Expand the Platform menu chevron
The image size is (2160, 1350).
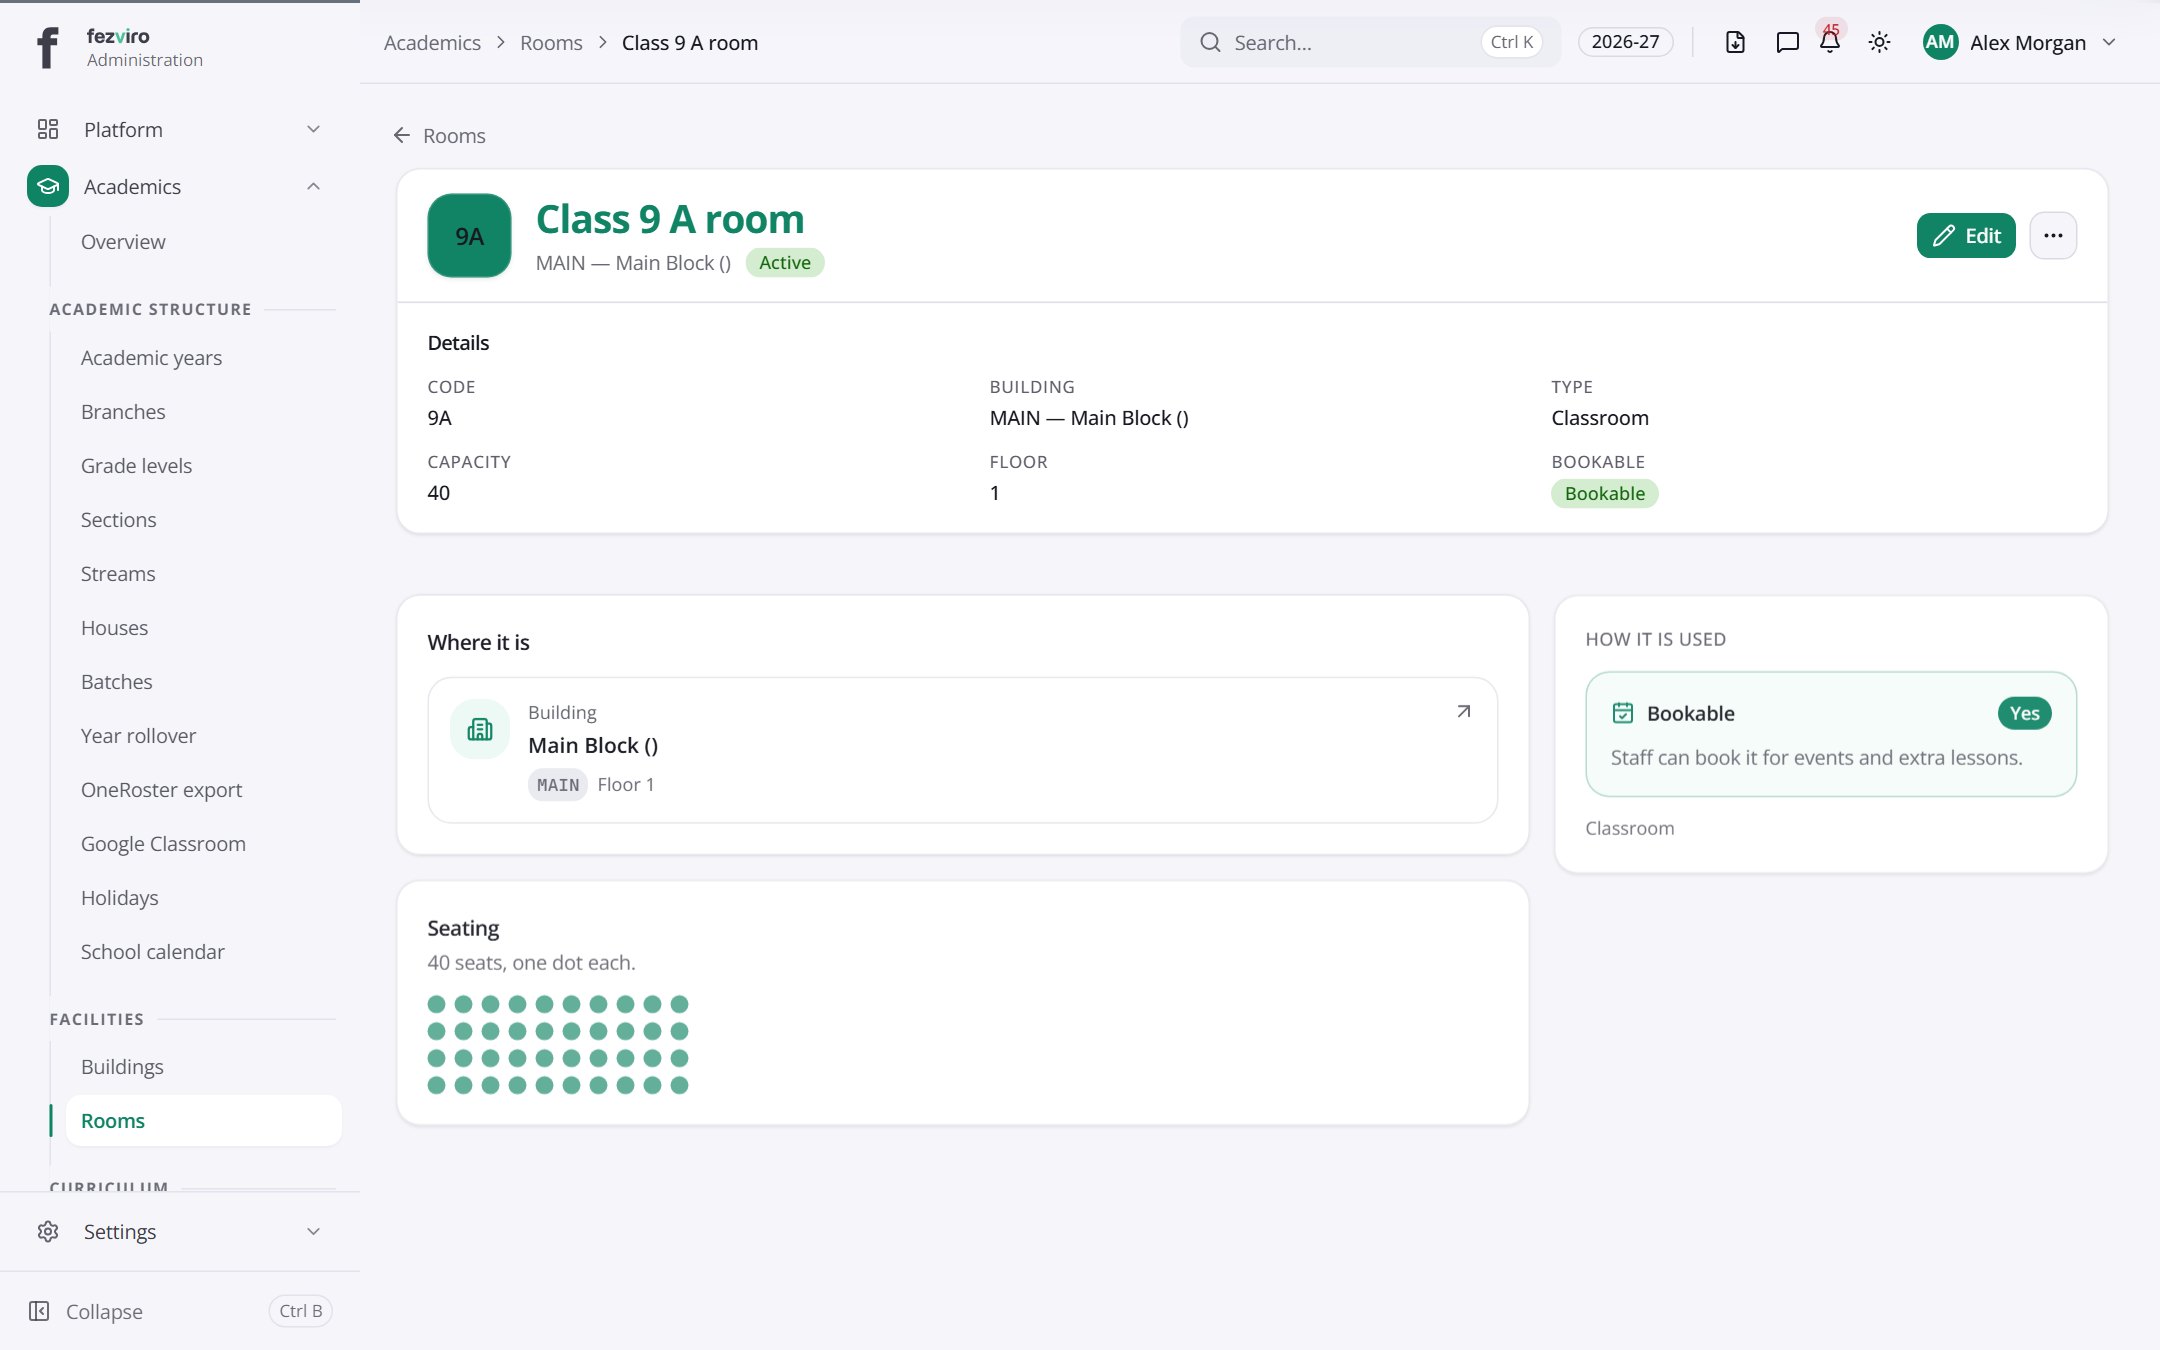click(313, 129)
